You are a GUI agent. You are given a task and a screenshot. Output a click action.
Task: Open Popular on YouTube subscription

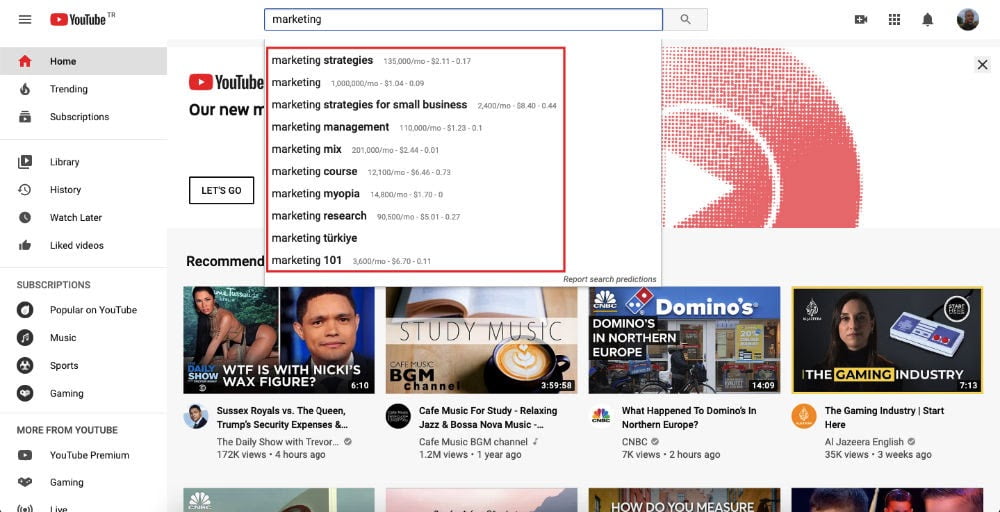(84, 310)
